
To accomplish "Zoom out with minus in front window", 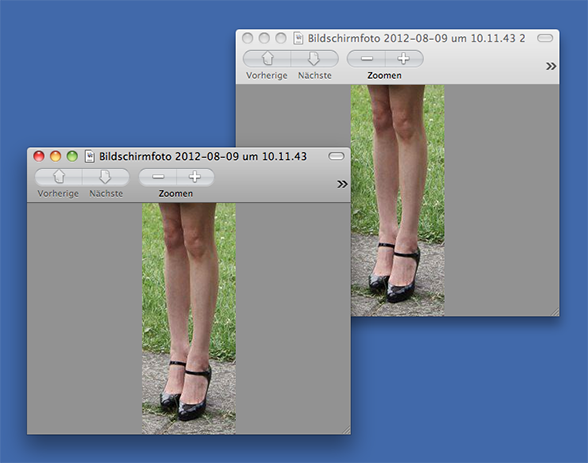I will pyautogui.click(x=158, y=177).
